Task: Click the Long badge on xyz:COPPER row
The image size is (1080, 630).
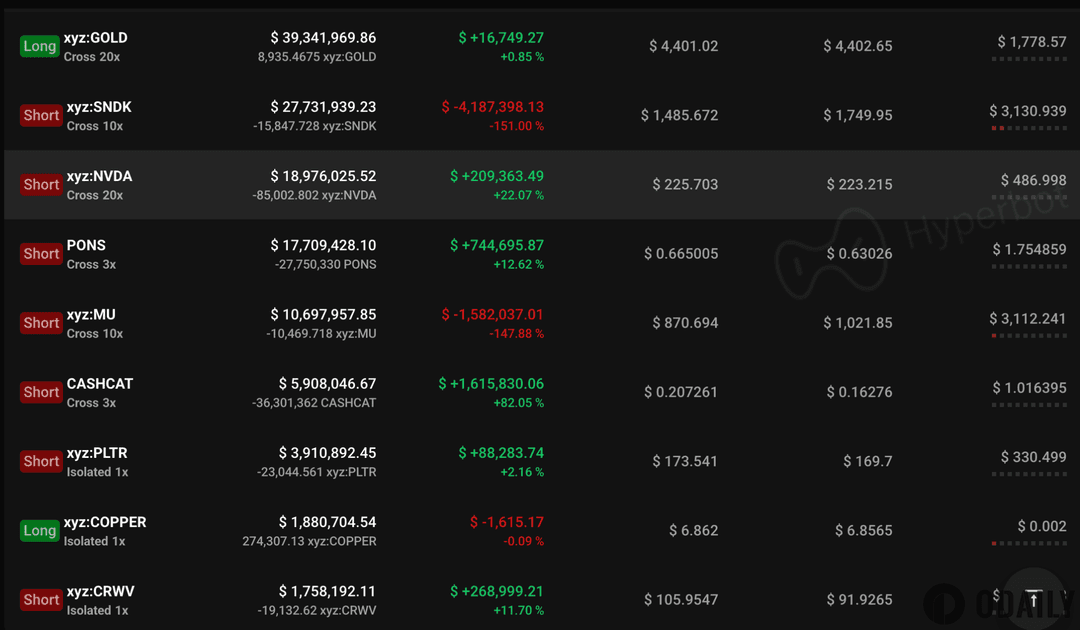Action: coord(39,531)
